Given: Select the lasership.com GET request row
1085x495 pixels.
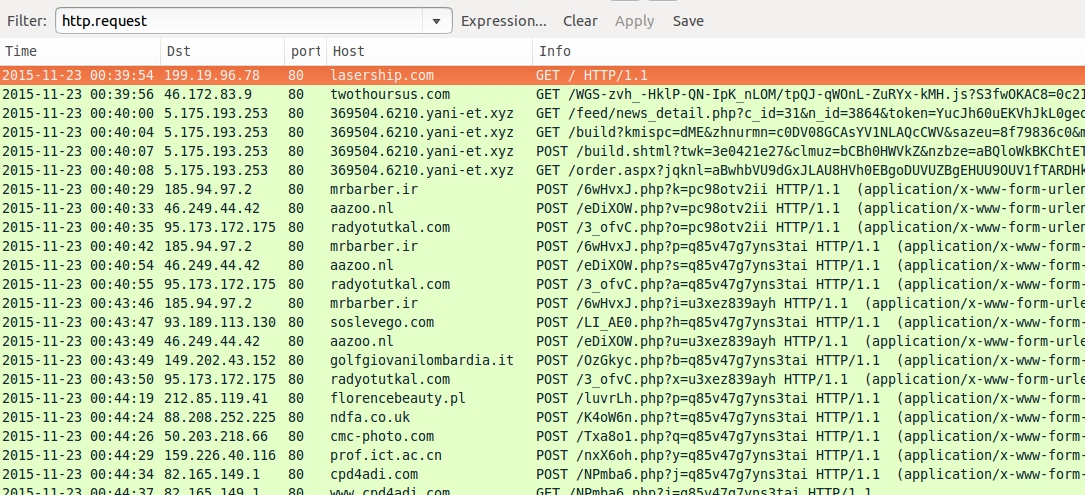Looking at the screenshot, I should [x=382, y=75].
